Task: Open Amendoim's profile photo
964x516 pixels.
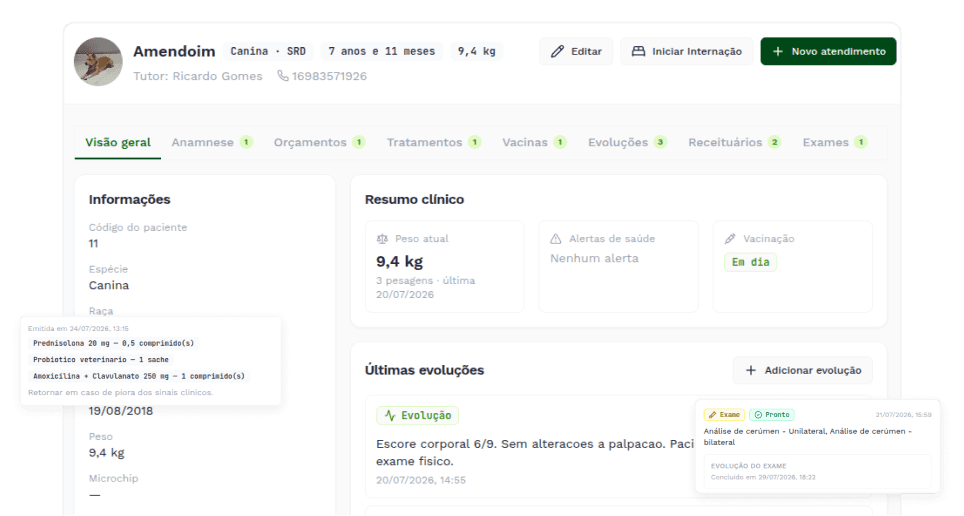Action: point(98,62)
